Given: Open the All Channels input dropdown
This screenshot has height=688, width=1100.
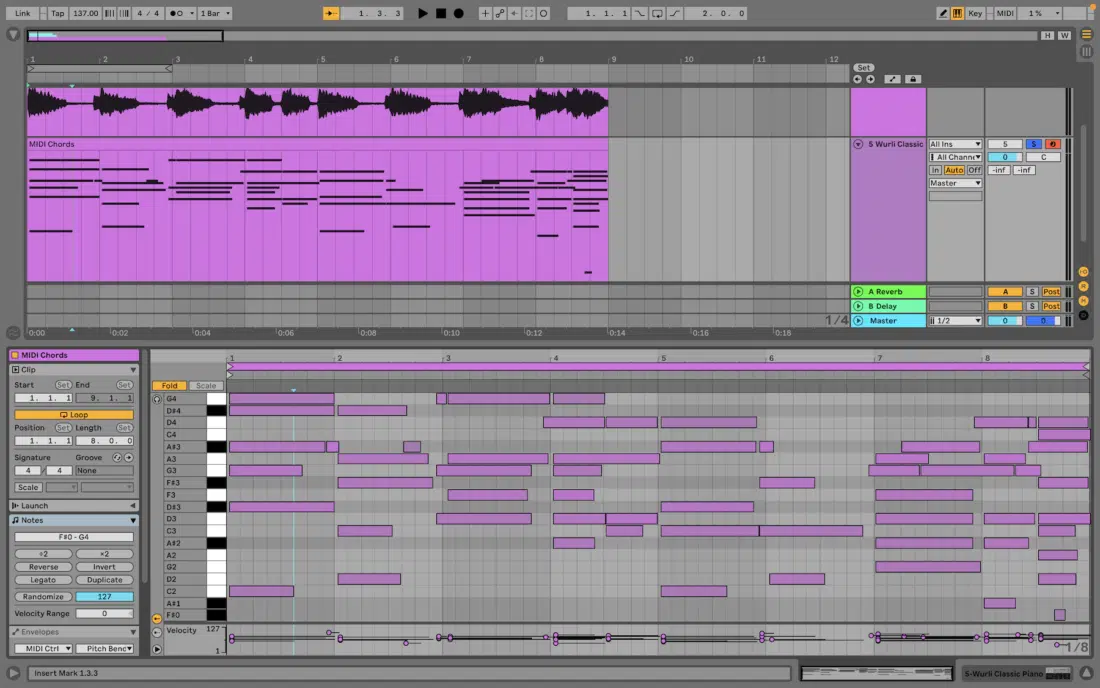Looking at the screenshot, I should tap(955, 157).
